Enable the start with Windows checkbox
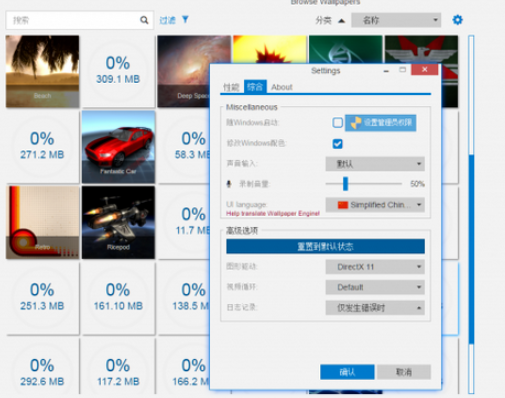505x398 pixels. pos(337,123)
